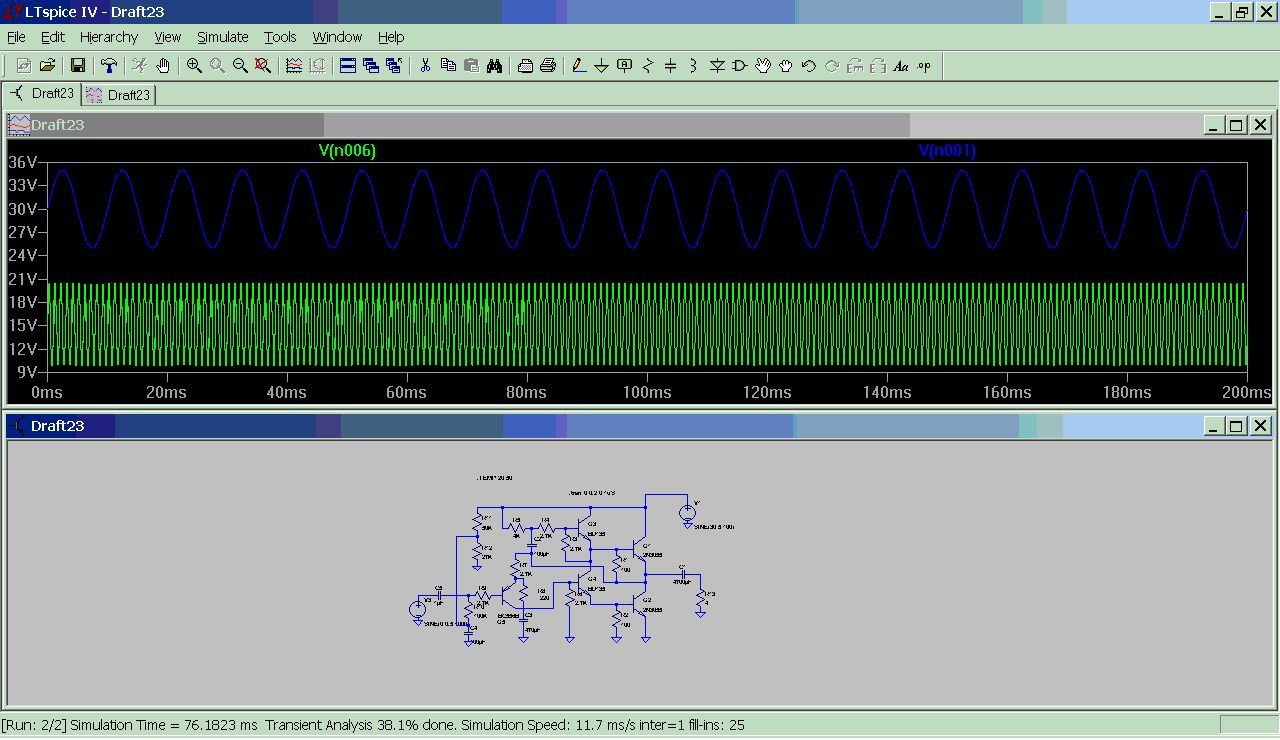Click the green V(n006) trace label
This screenshot has width=1280, height=740.
pyautogui.click(x=347, y=151)
